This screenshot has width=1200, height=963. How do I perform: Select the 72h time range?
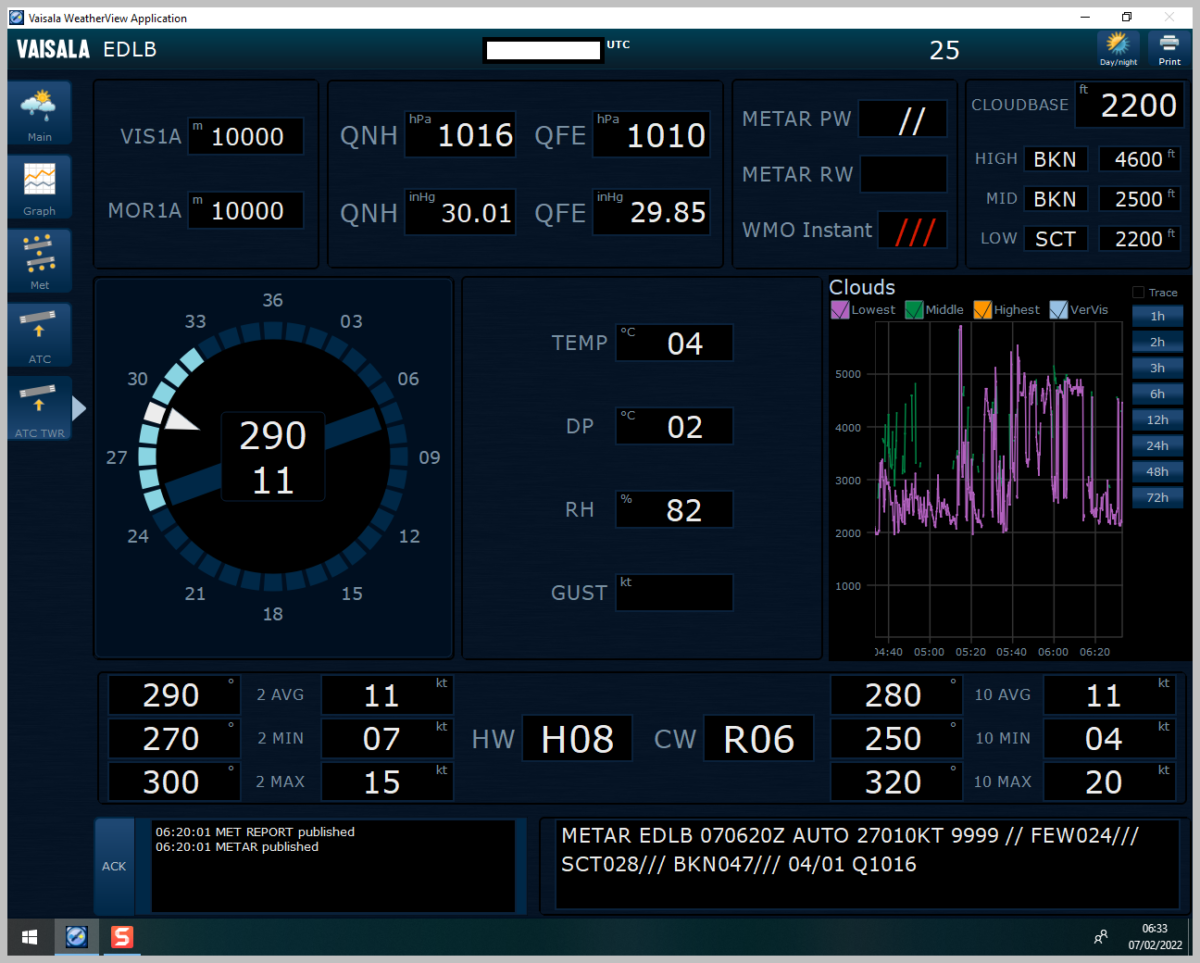pyautogui.click(x=1157, y=497)
